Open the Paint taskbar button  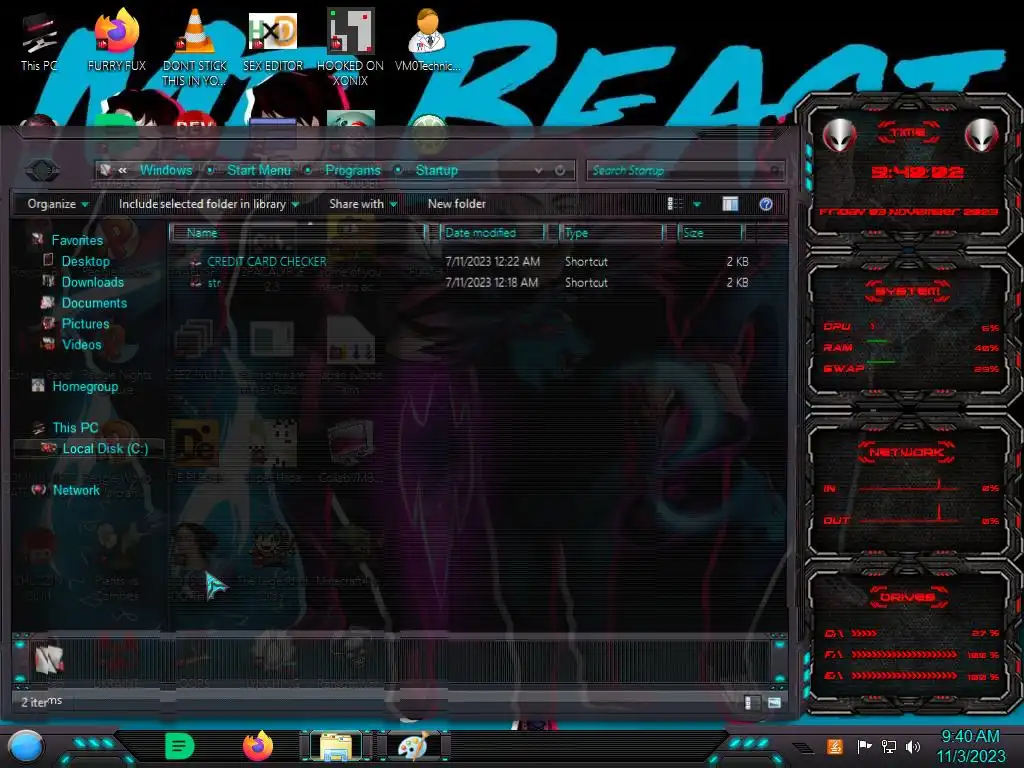pyautogui.click(x=414, y=746)
